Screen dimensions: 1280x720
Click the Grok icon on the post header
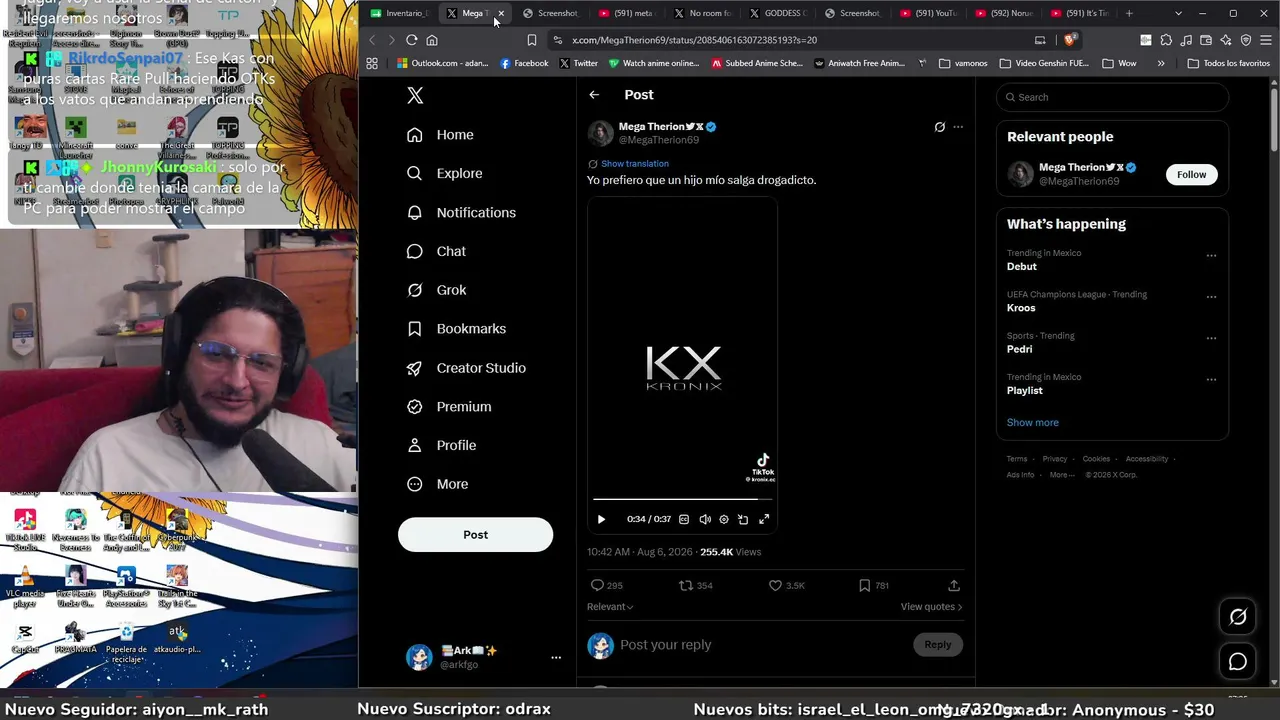tap(939, 127)
